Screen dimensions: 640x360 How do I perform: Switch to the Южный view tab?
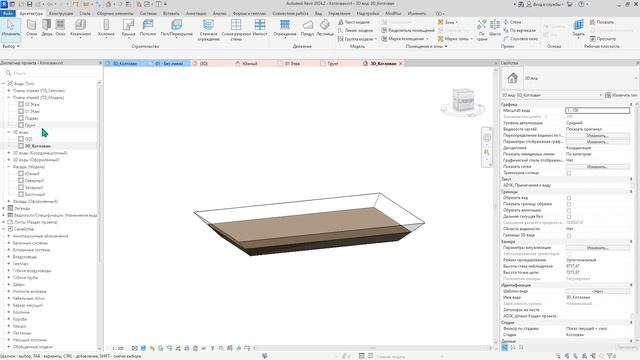pyautogui.click(x=250, y=64)
